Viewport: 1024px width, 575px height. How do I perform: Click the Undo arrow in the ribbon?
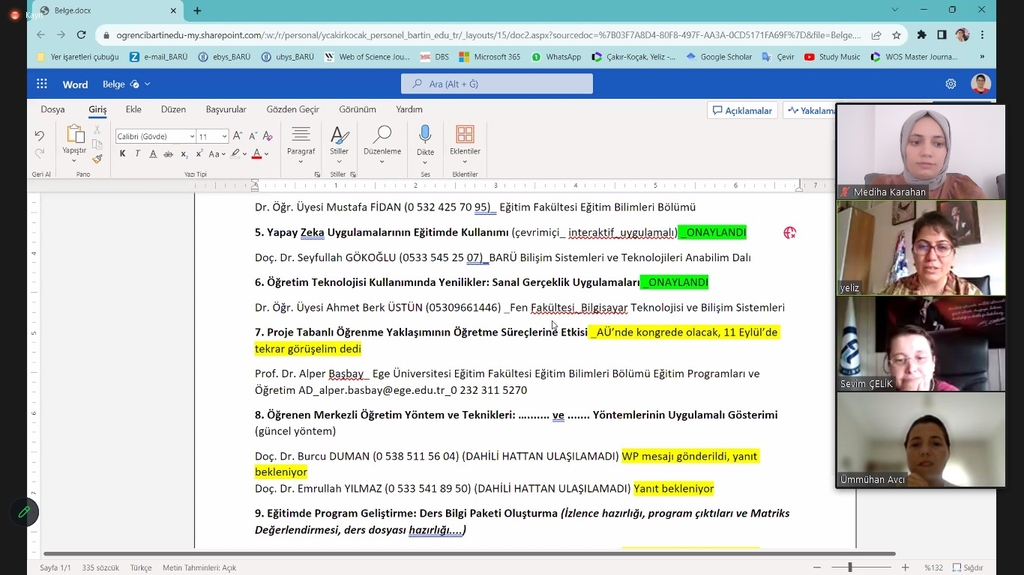click(40, 136)
